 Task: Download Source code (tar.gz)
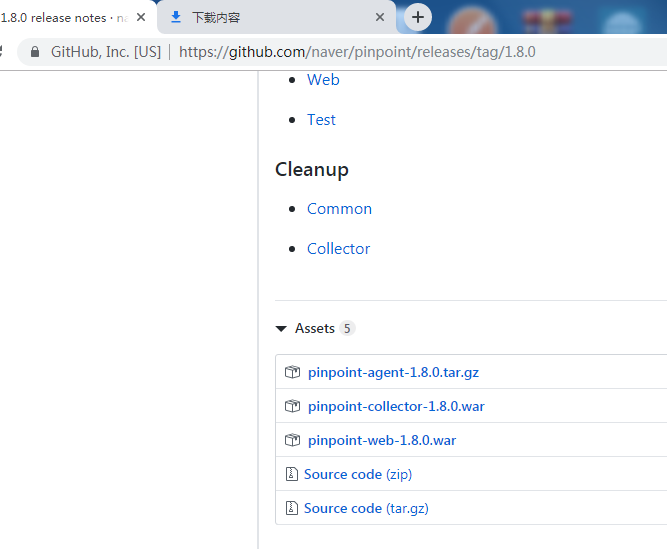[366, 508]
